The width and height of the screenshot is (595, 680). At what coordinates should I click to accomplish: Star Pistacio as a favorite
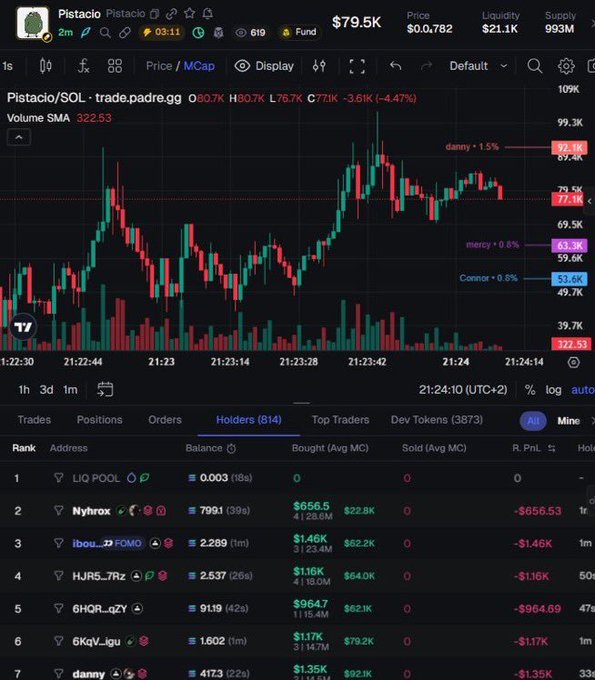pos(190,13)
